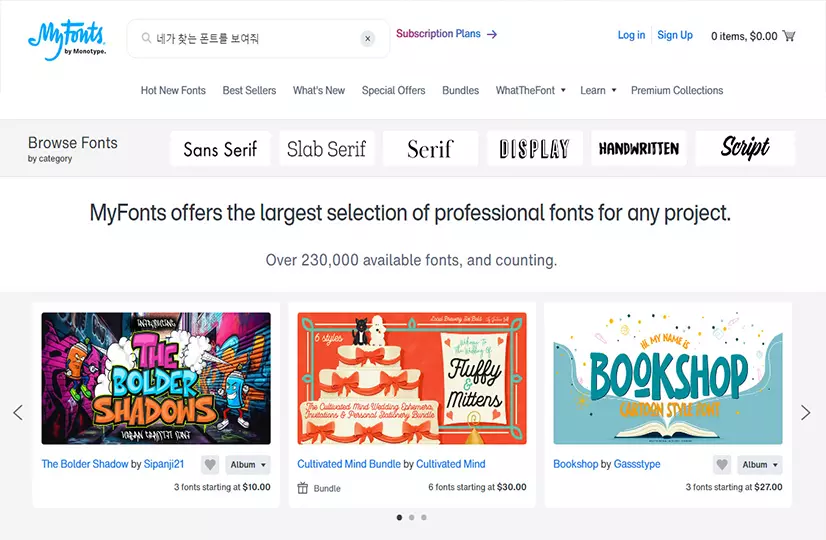The height and width of the screenshot is (540, 826).
Task: Click '6 fonts starting at $30.00' text
Action: click(477, 487)
